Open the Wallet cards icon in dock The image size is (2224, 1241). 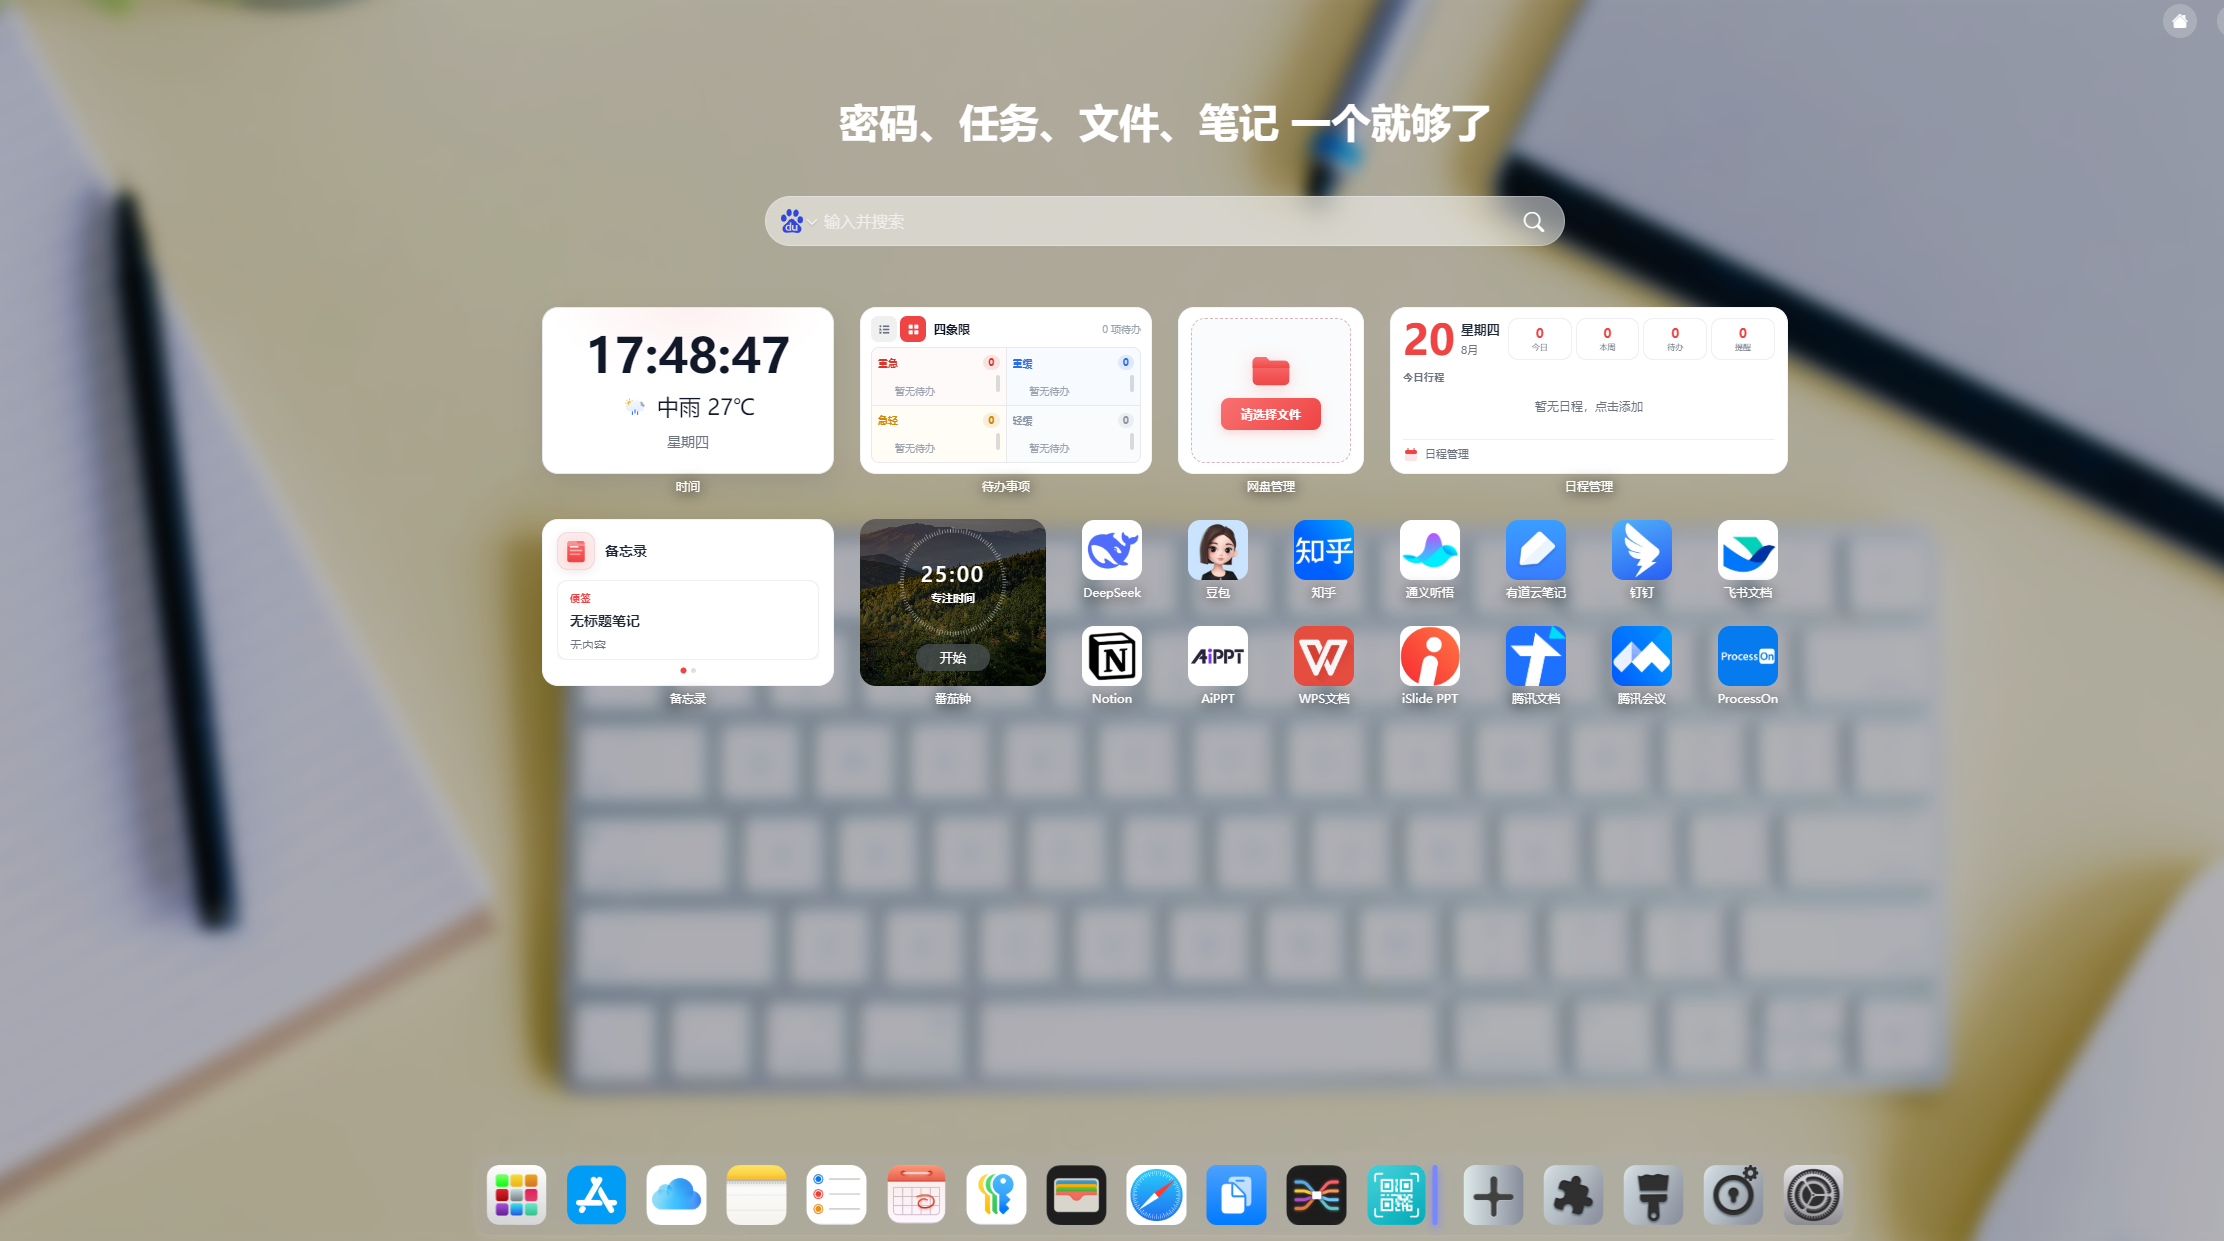[x=1076, y=1195]
